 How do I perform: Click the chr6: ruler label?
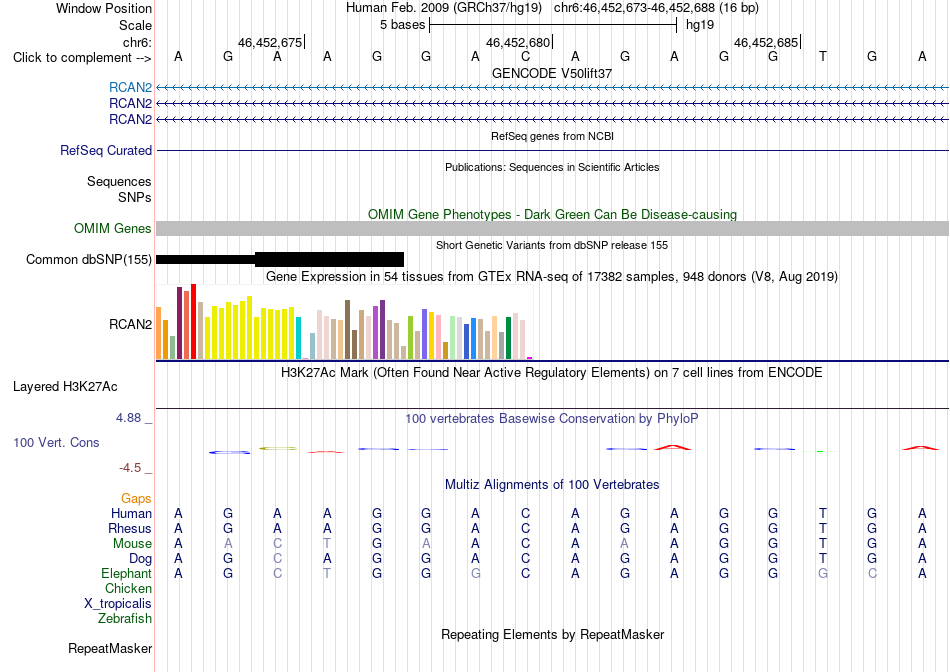tap(137, 42)
